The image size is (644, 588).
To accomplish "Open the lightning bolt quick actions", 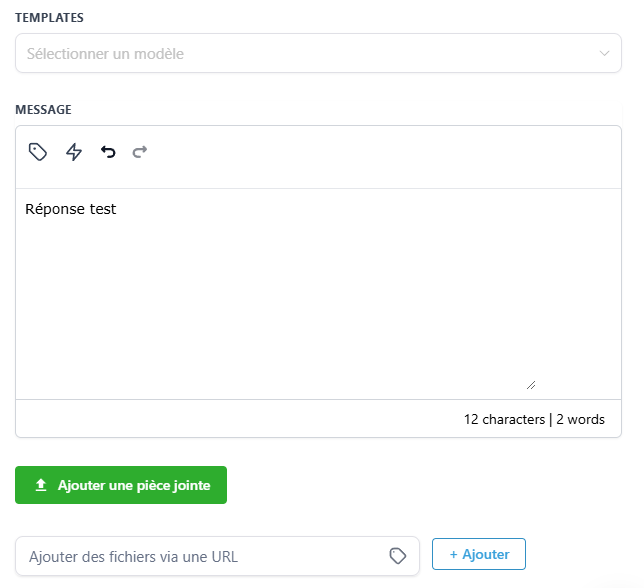I will click(74, 152).
